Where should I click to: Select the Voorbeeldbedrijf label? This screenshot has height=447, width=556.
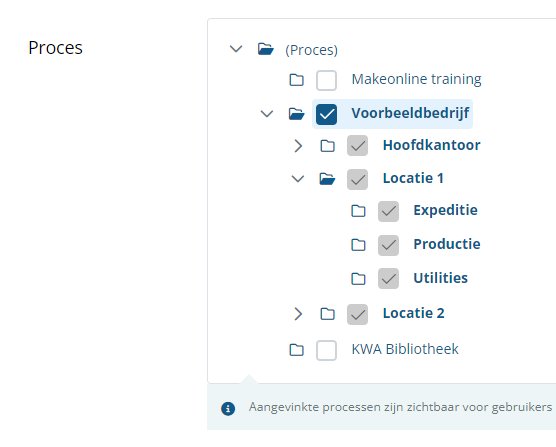coord(410,113)
